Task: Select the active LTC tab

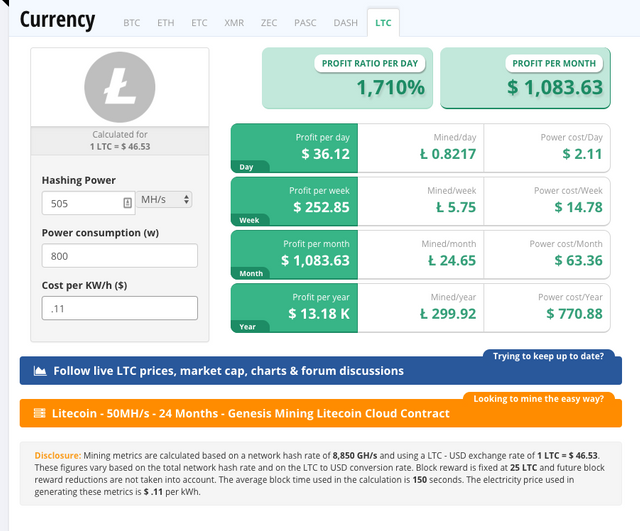Action: (383, 23)
